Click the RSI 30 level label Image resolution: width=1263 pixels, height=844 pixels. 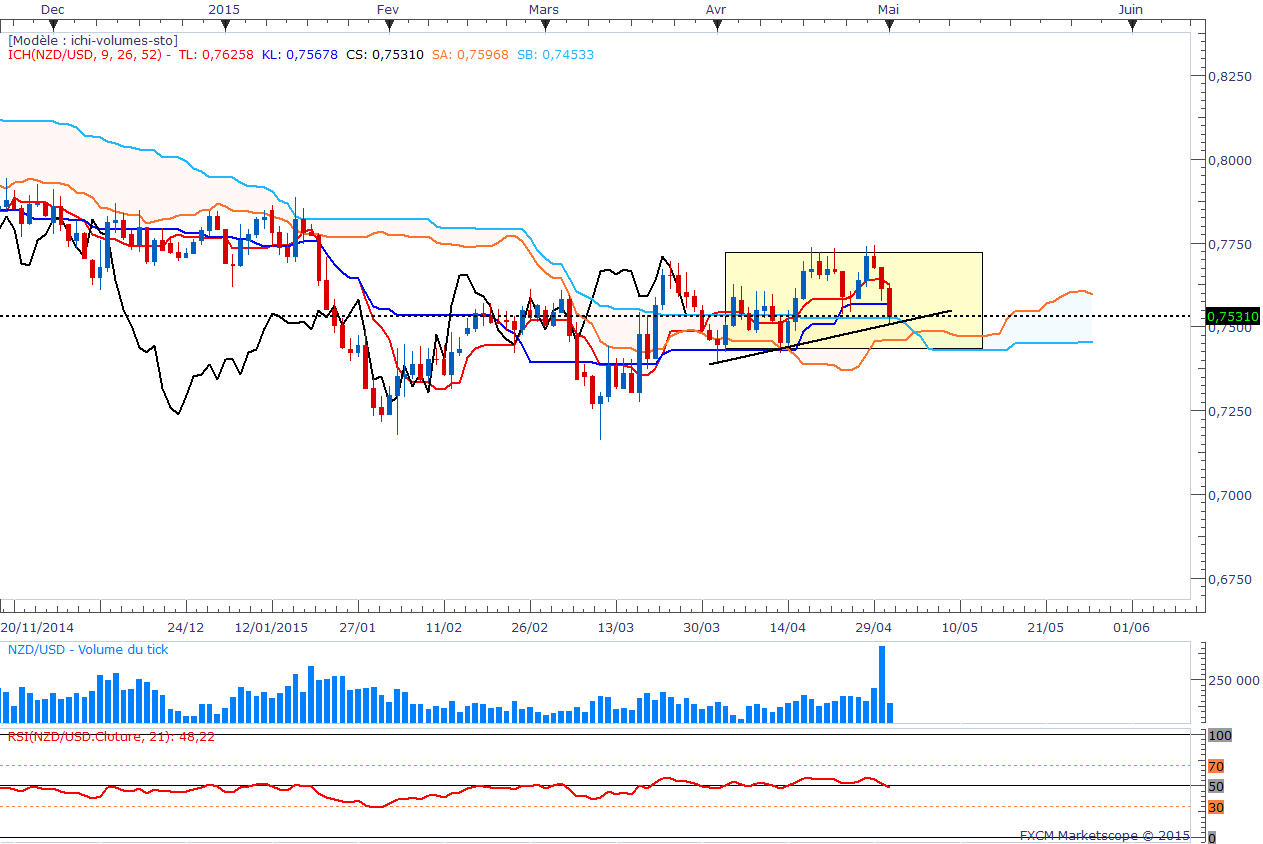tap(1216, 807)
